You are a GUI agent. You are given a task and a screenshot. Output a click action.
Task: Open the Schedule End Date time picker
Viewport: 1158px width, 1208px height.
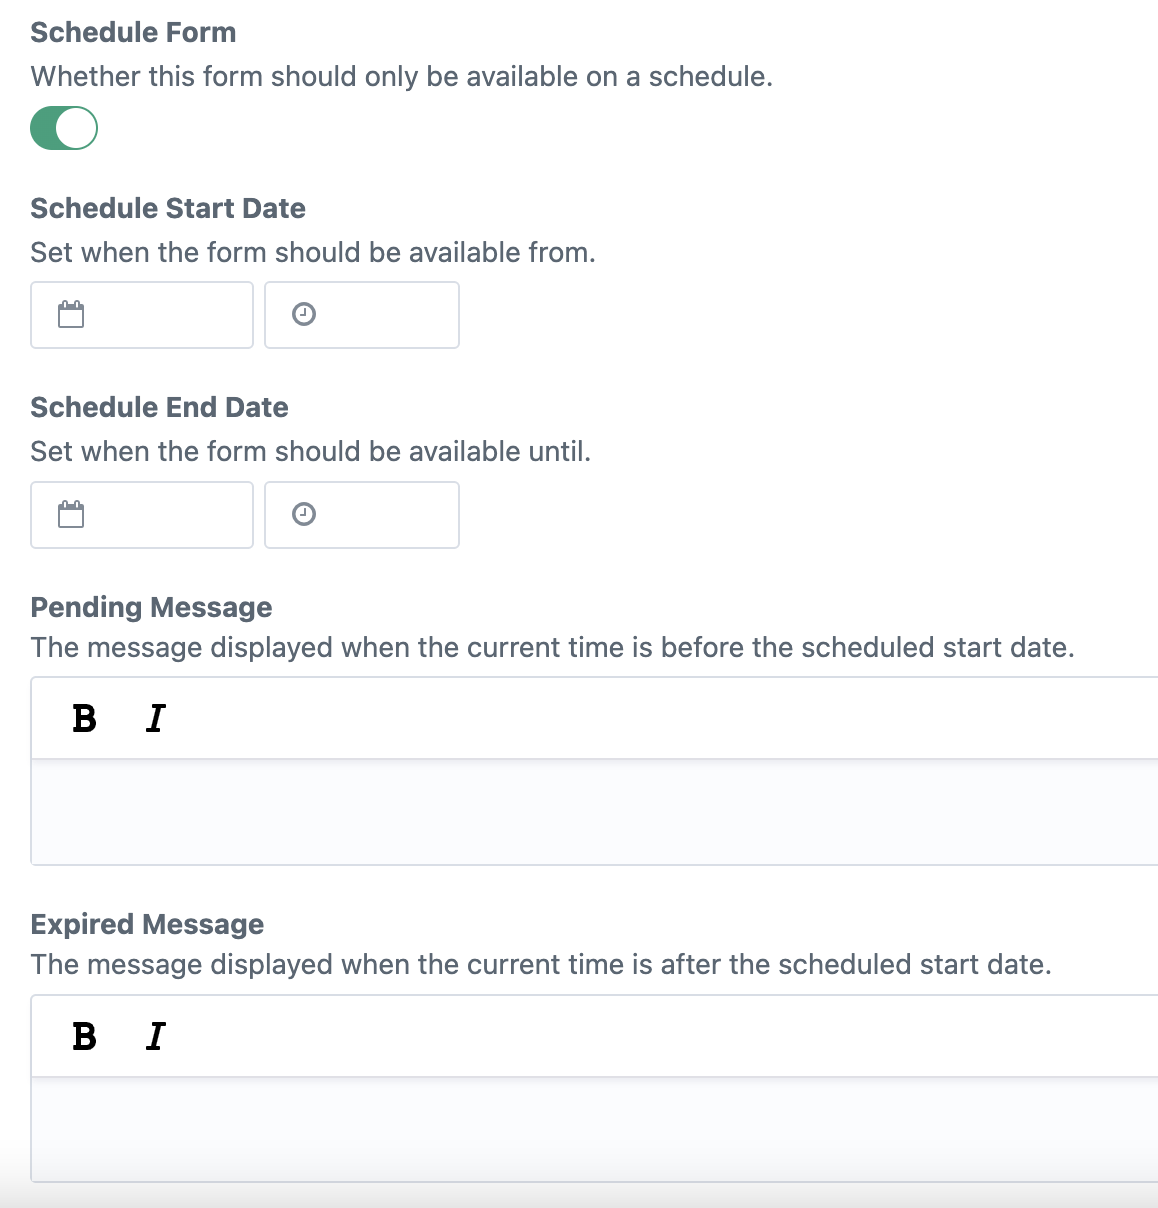[x=303, y=514]
